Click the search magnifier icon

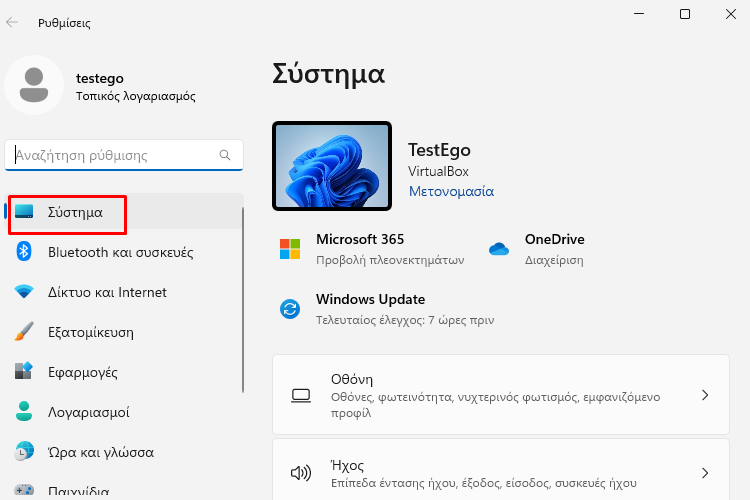point(225,155)
